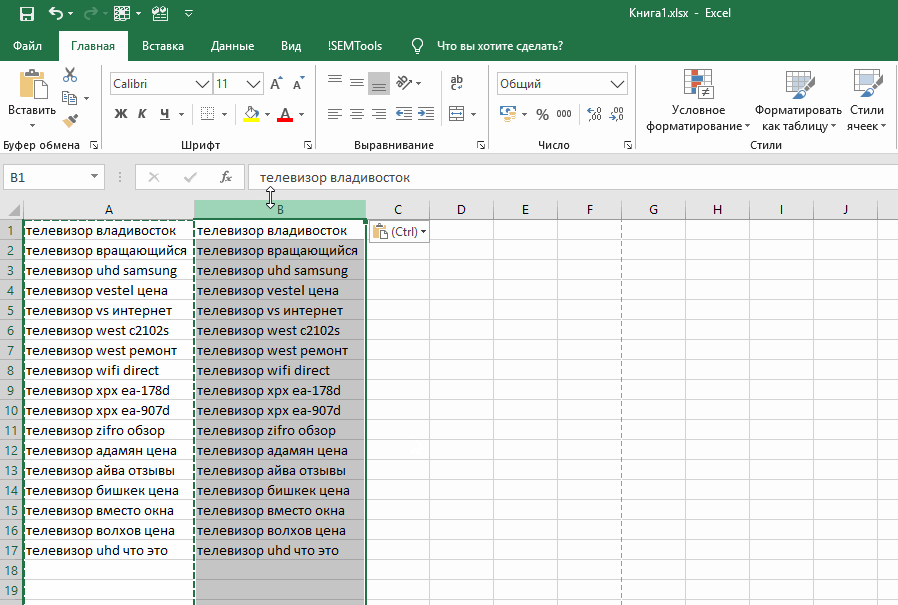The image size is (898, 605).
Task: Align text to the middle of cell
Action: [357, 83]
